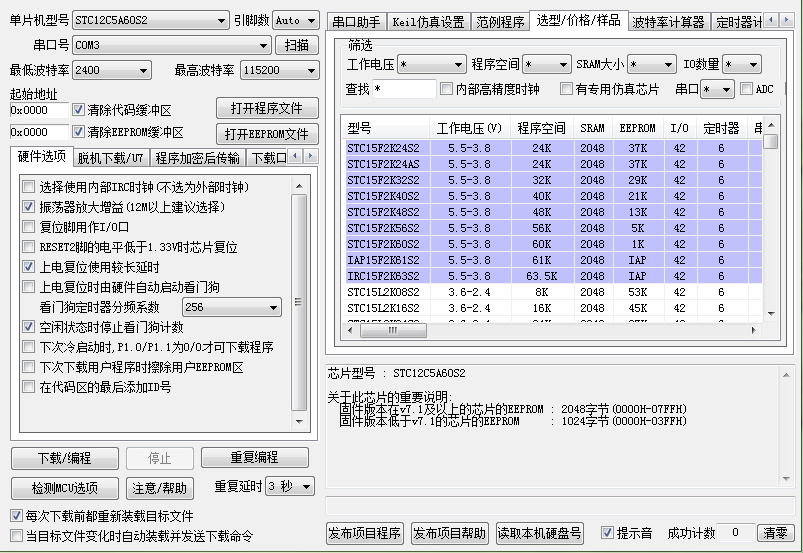The height and width of the screenshot is (553, 803).
Task: Enable 内部高精度时钟 filter checkbox
Action: tap(447, 89)
